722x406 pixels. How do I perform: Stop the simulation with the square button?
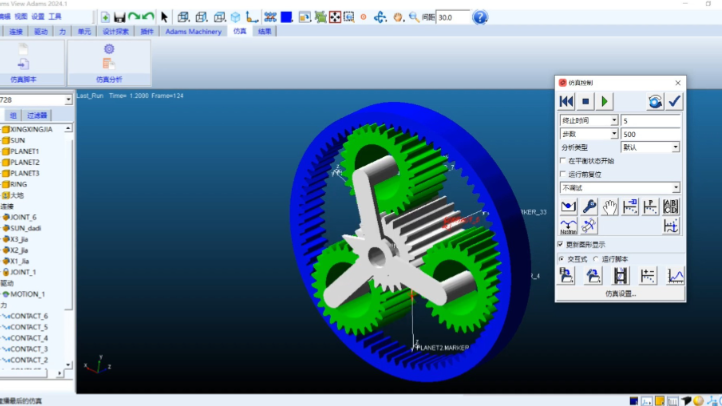tap(587, 101)
